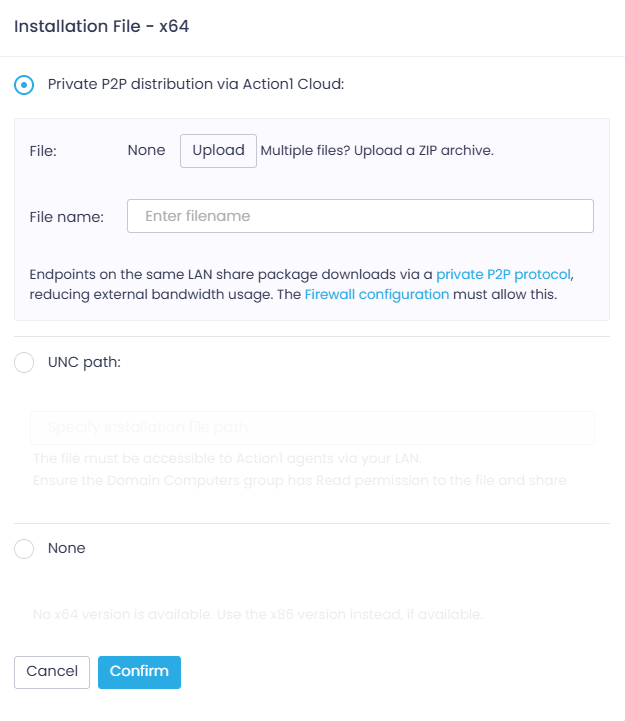Choose the UNC path radio button

pyautogui.click(x=25, y=363)
